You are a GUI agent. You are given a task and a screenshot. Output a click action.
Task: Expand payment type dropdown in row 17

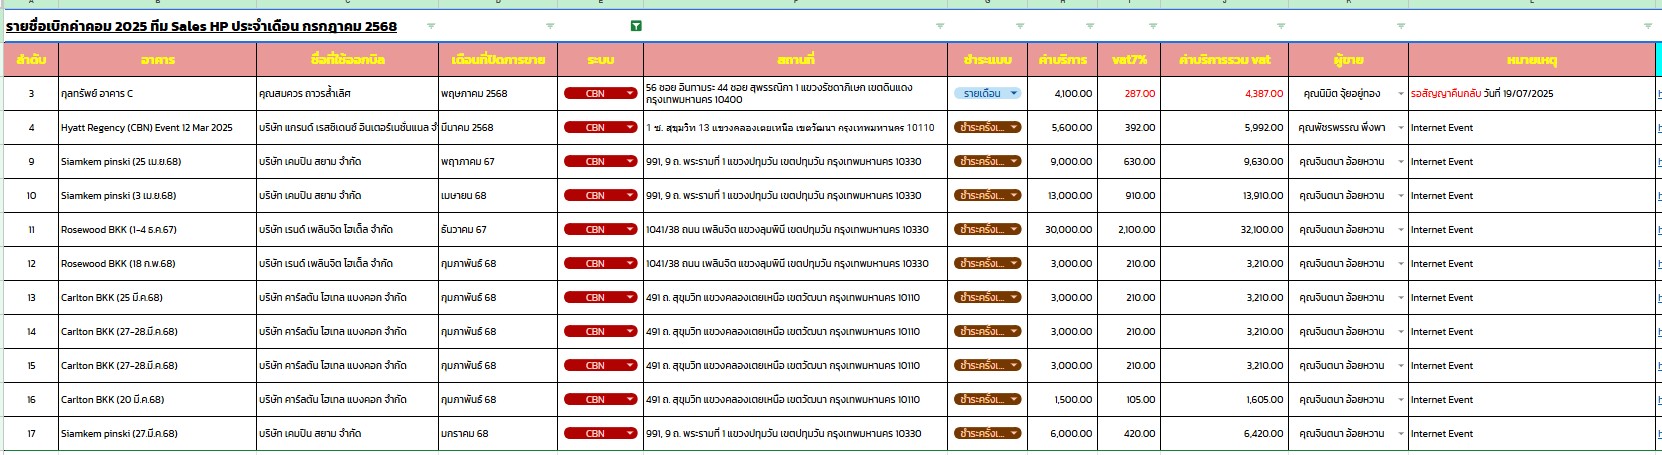point(1014,434)
